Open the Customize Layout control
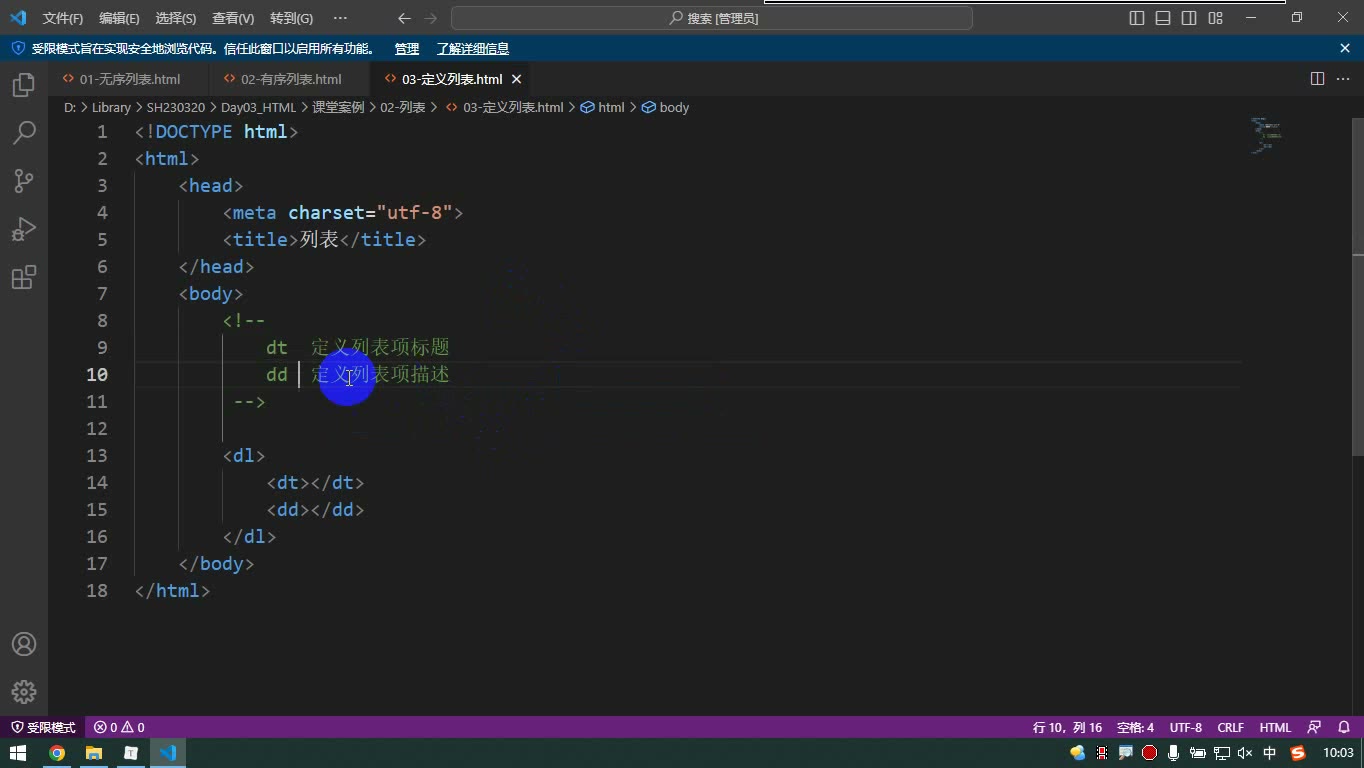This screenshot has width=1364, height=768. pyautogui.click(x=1215, y=18)
